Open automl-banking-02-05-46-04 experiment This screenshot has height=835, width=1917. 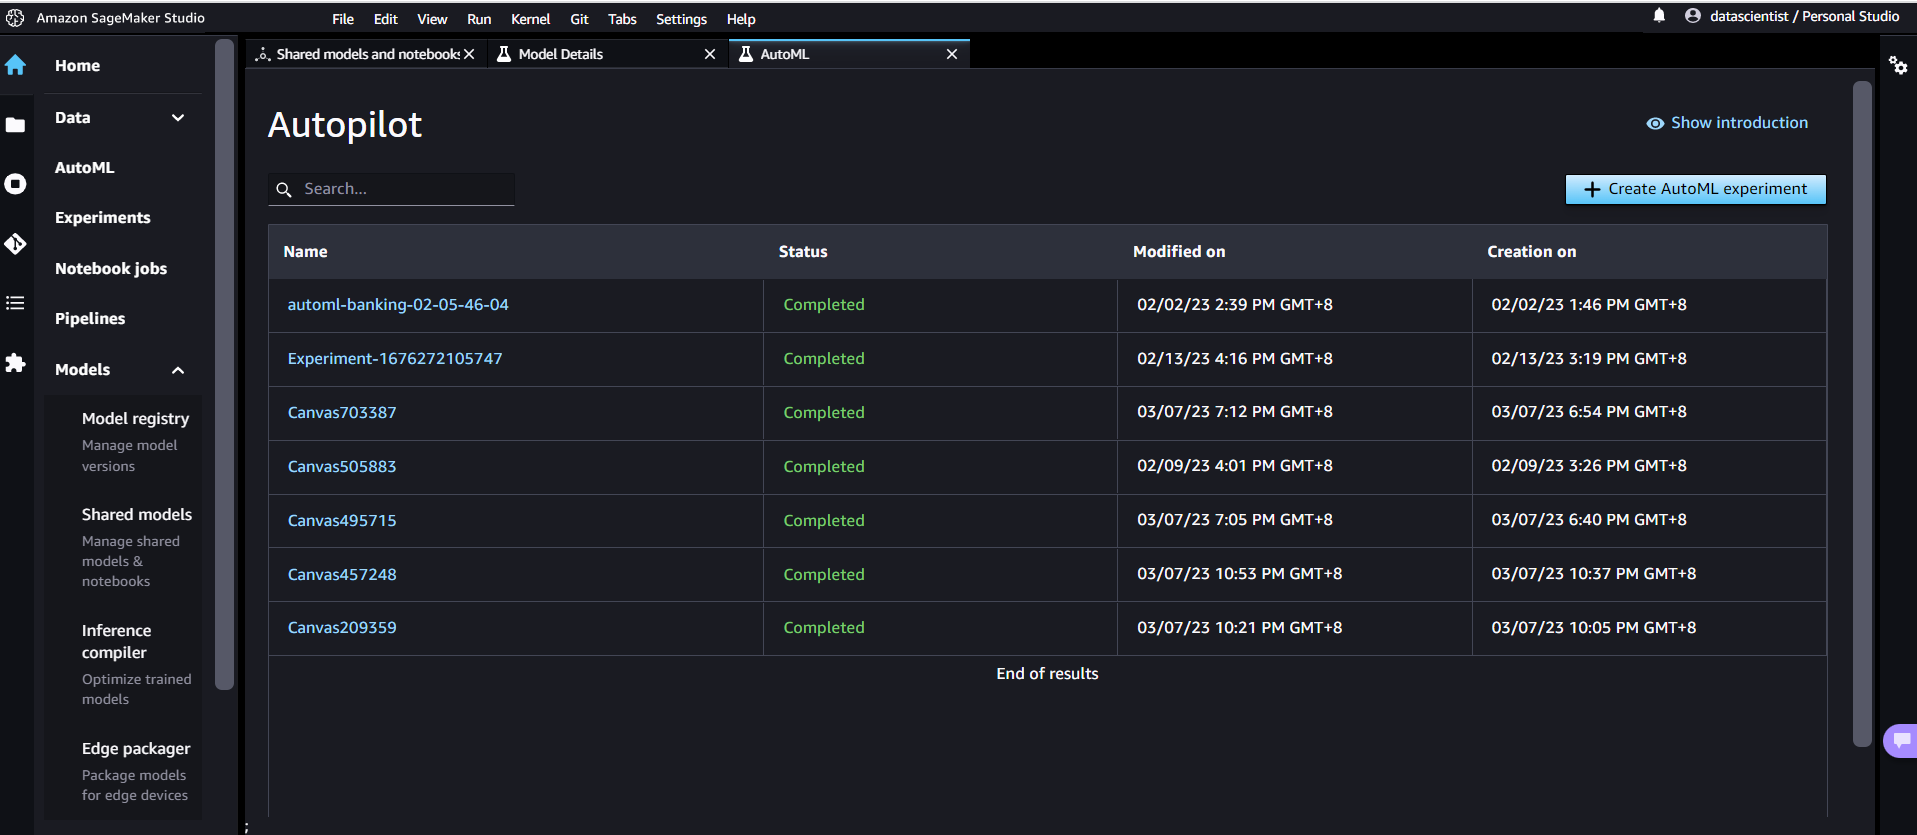click(x=398, y=305)
